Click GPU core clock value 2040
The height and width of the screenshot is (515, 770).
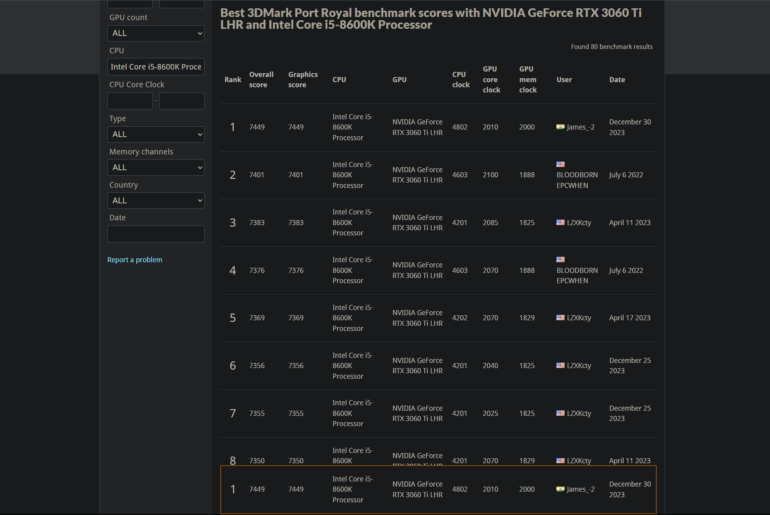[491, 366]
